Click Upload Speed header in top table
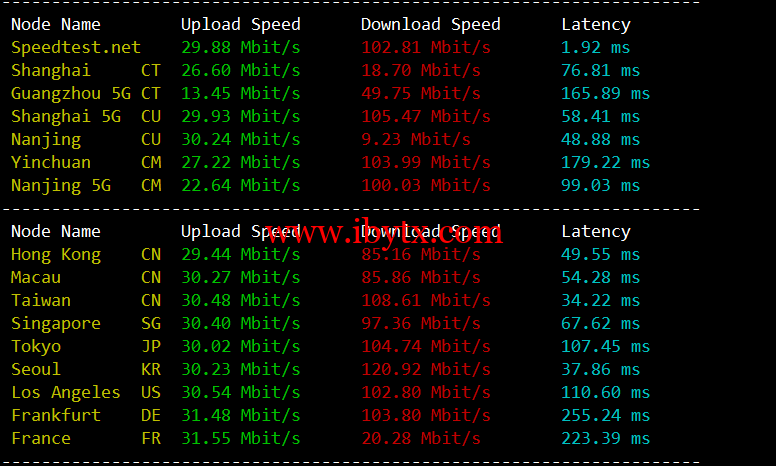 [241, 24]
